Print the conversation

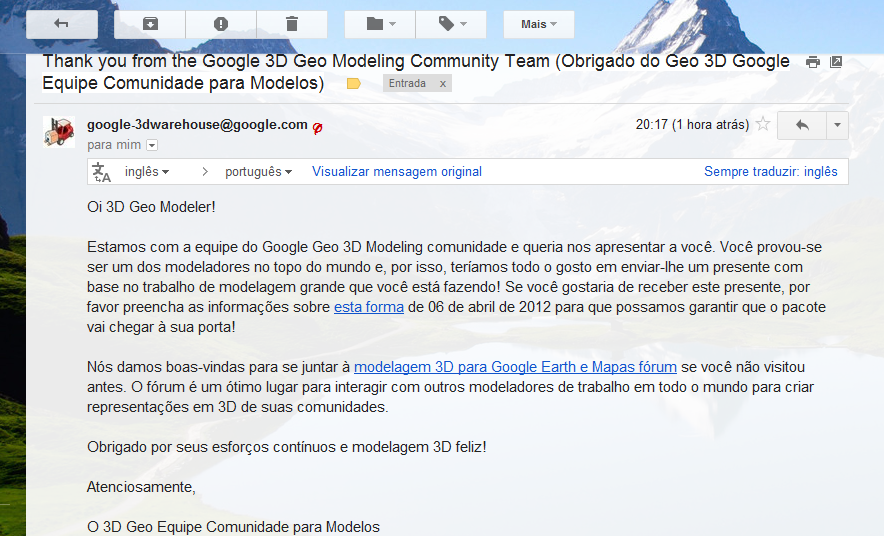point(812,62)
